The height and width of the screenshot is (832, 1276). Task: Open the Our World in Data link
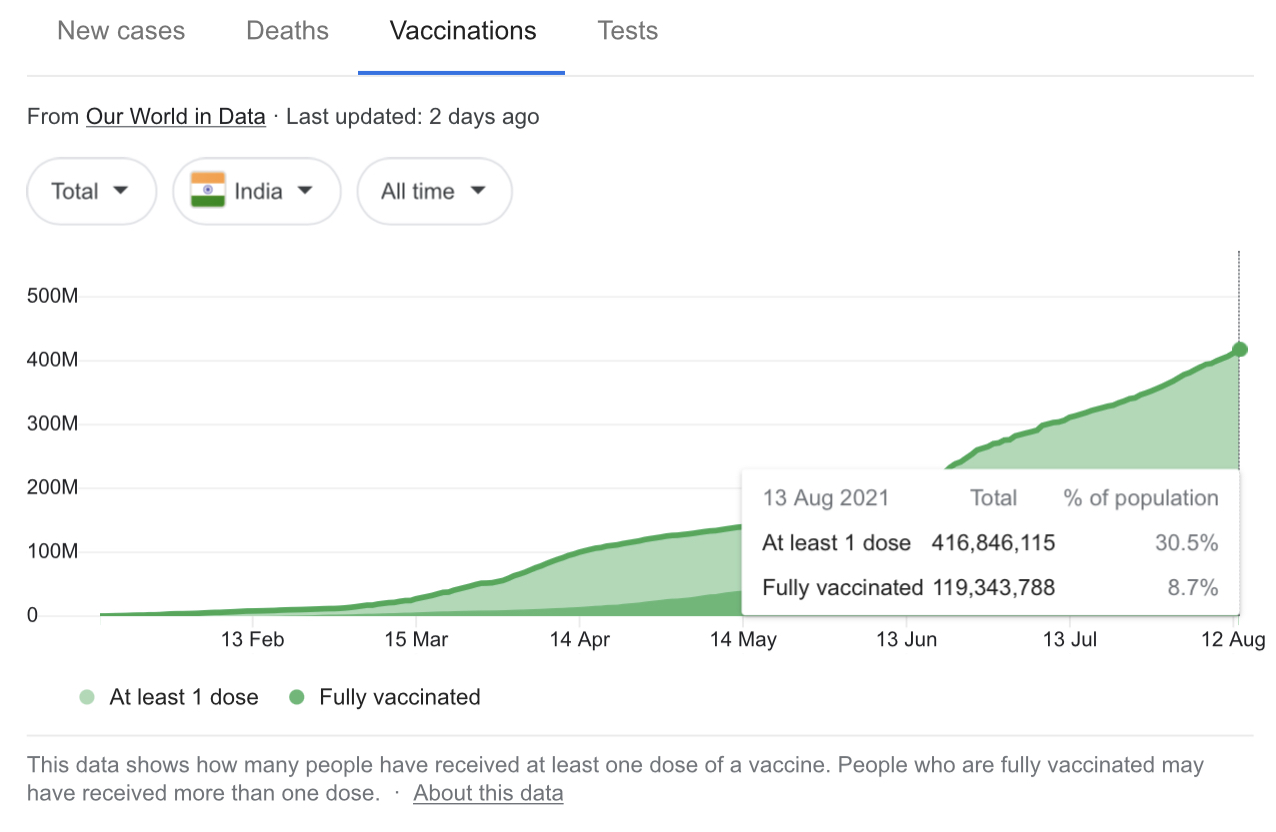[176, 117]
